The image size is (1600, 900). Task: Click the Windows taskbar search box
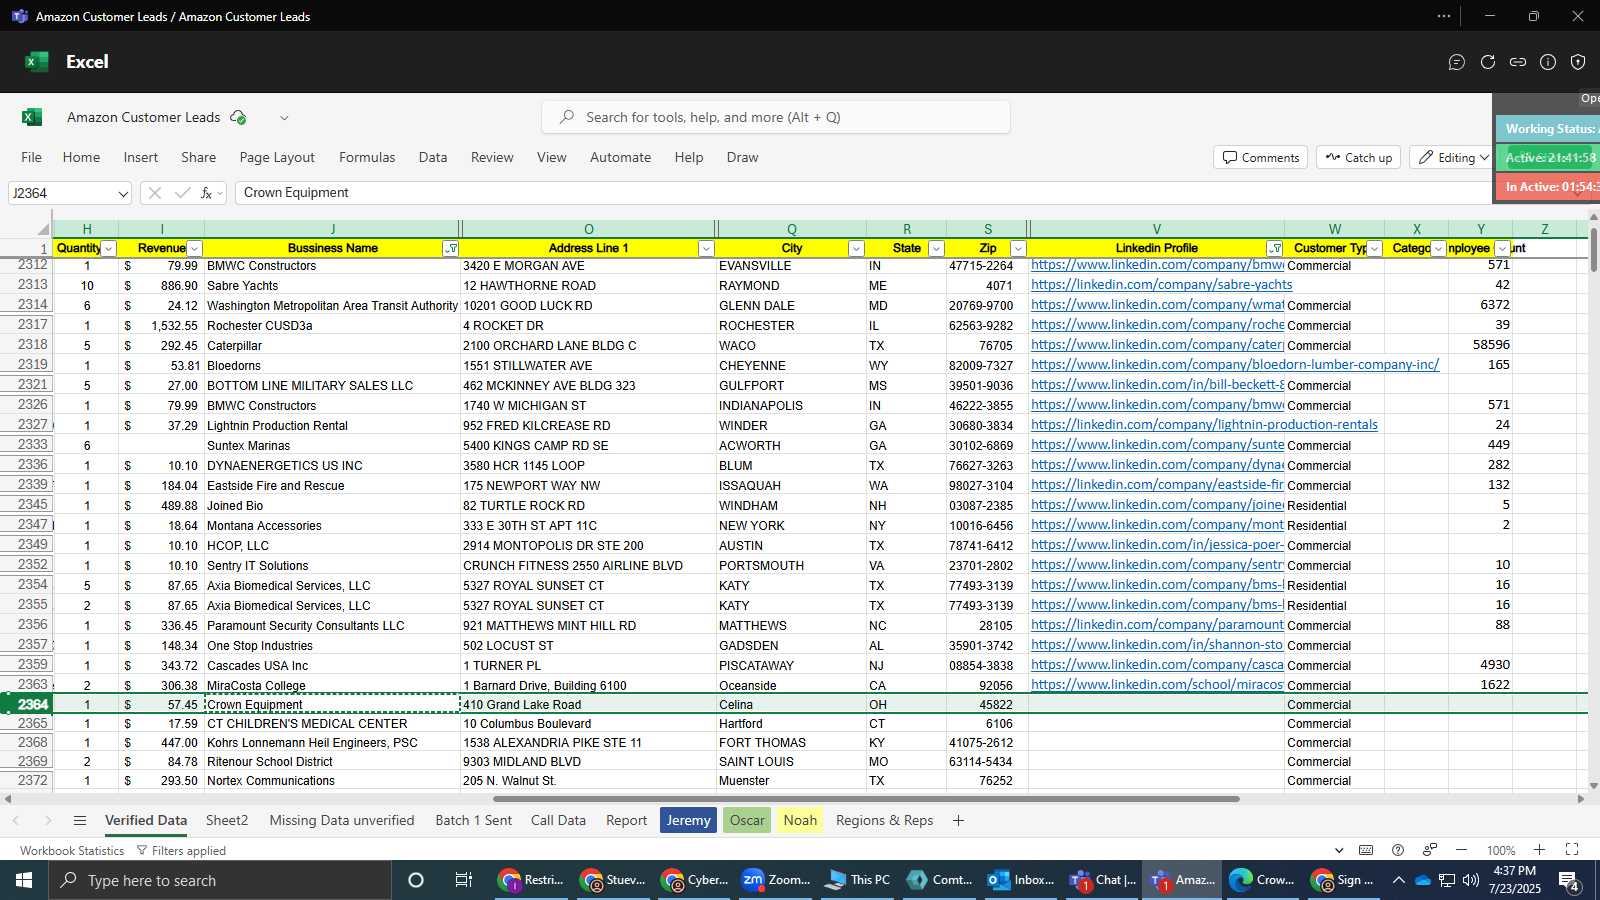pyautogui.click(x=220, y=880)
